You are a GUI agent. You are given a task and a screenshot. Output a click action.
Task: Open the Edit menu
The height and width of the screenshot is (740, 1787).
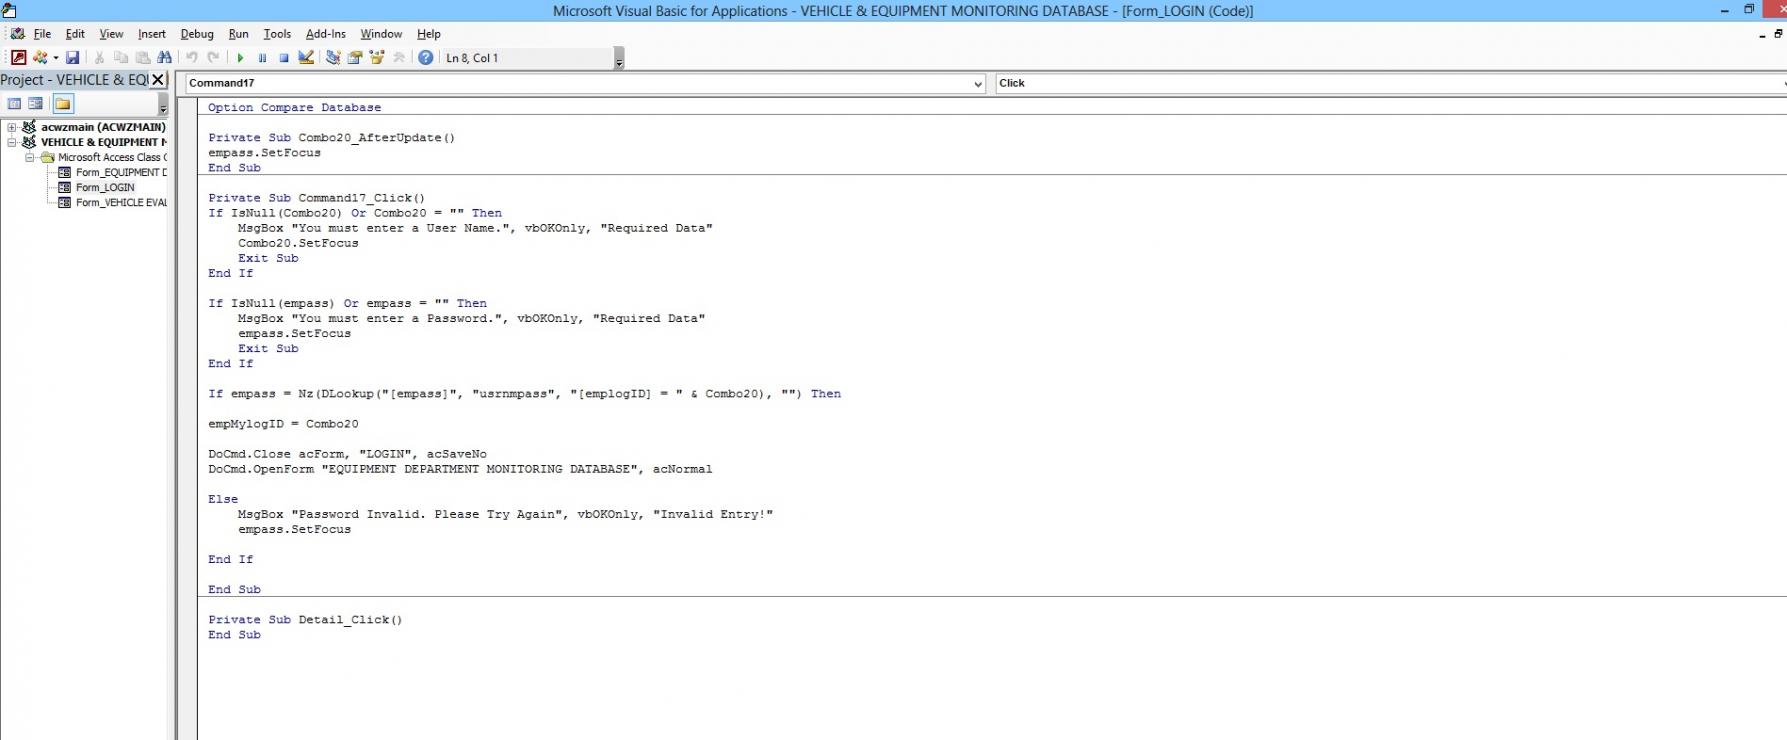point(75,34)
